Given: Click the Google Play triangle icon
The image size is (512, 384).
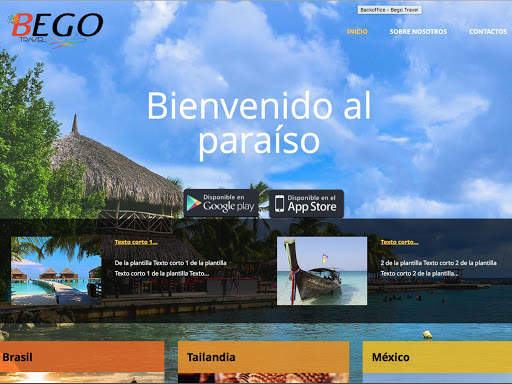Looking at the screenshot, I should click(x=193, y=203).
